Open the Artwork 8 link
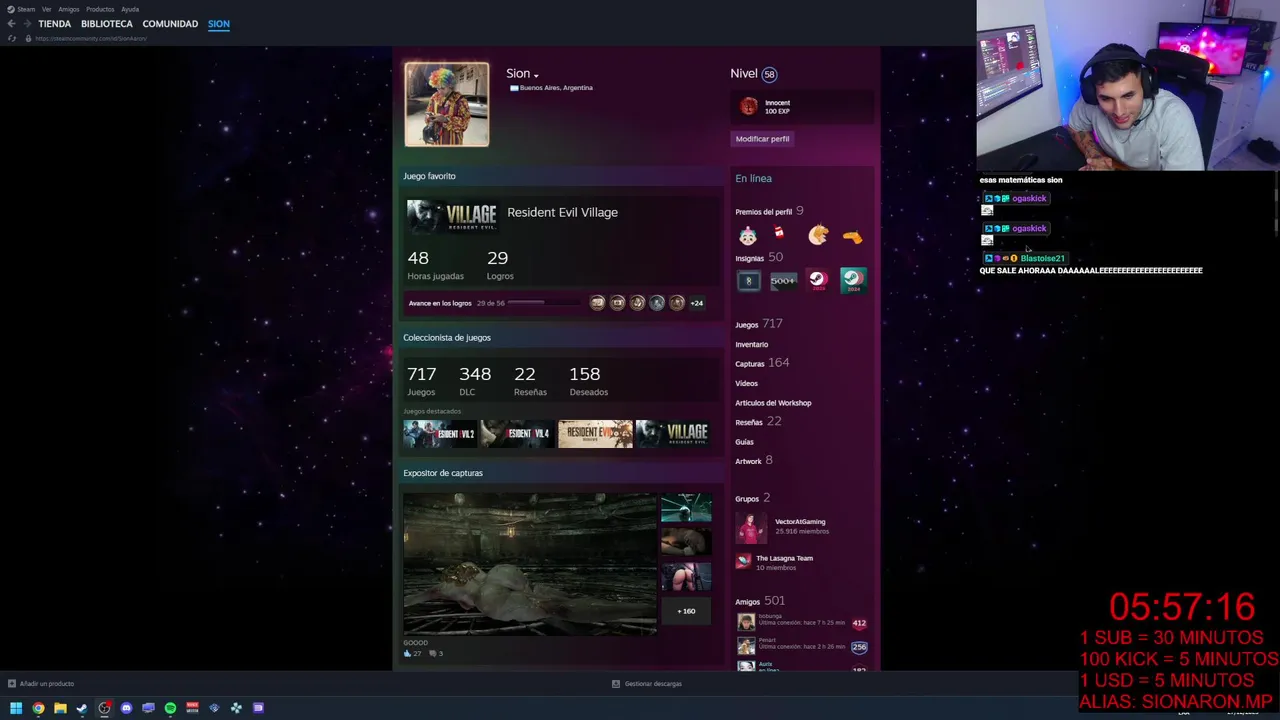Image resolution: width=1280 pixels, height=720 pixels. [754, 461]
